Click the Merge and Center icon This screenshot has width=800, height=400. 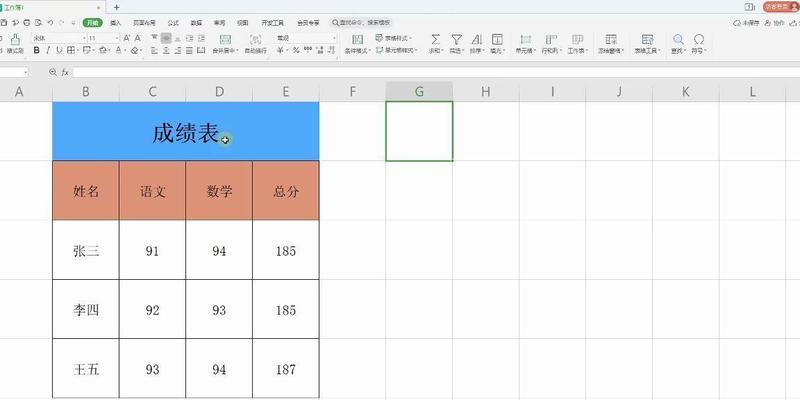coord(225,39)
